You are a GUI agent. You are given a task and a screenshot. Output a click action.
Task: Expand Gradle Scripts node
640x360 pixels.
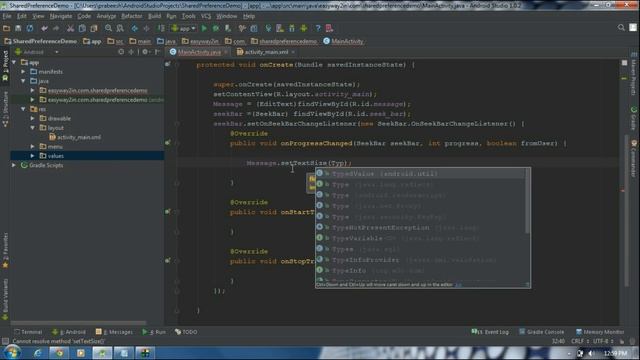14,165
